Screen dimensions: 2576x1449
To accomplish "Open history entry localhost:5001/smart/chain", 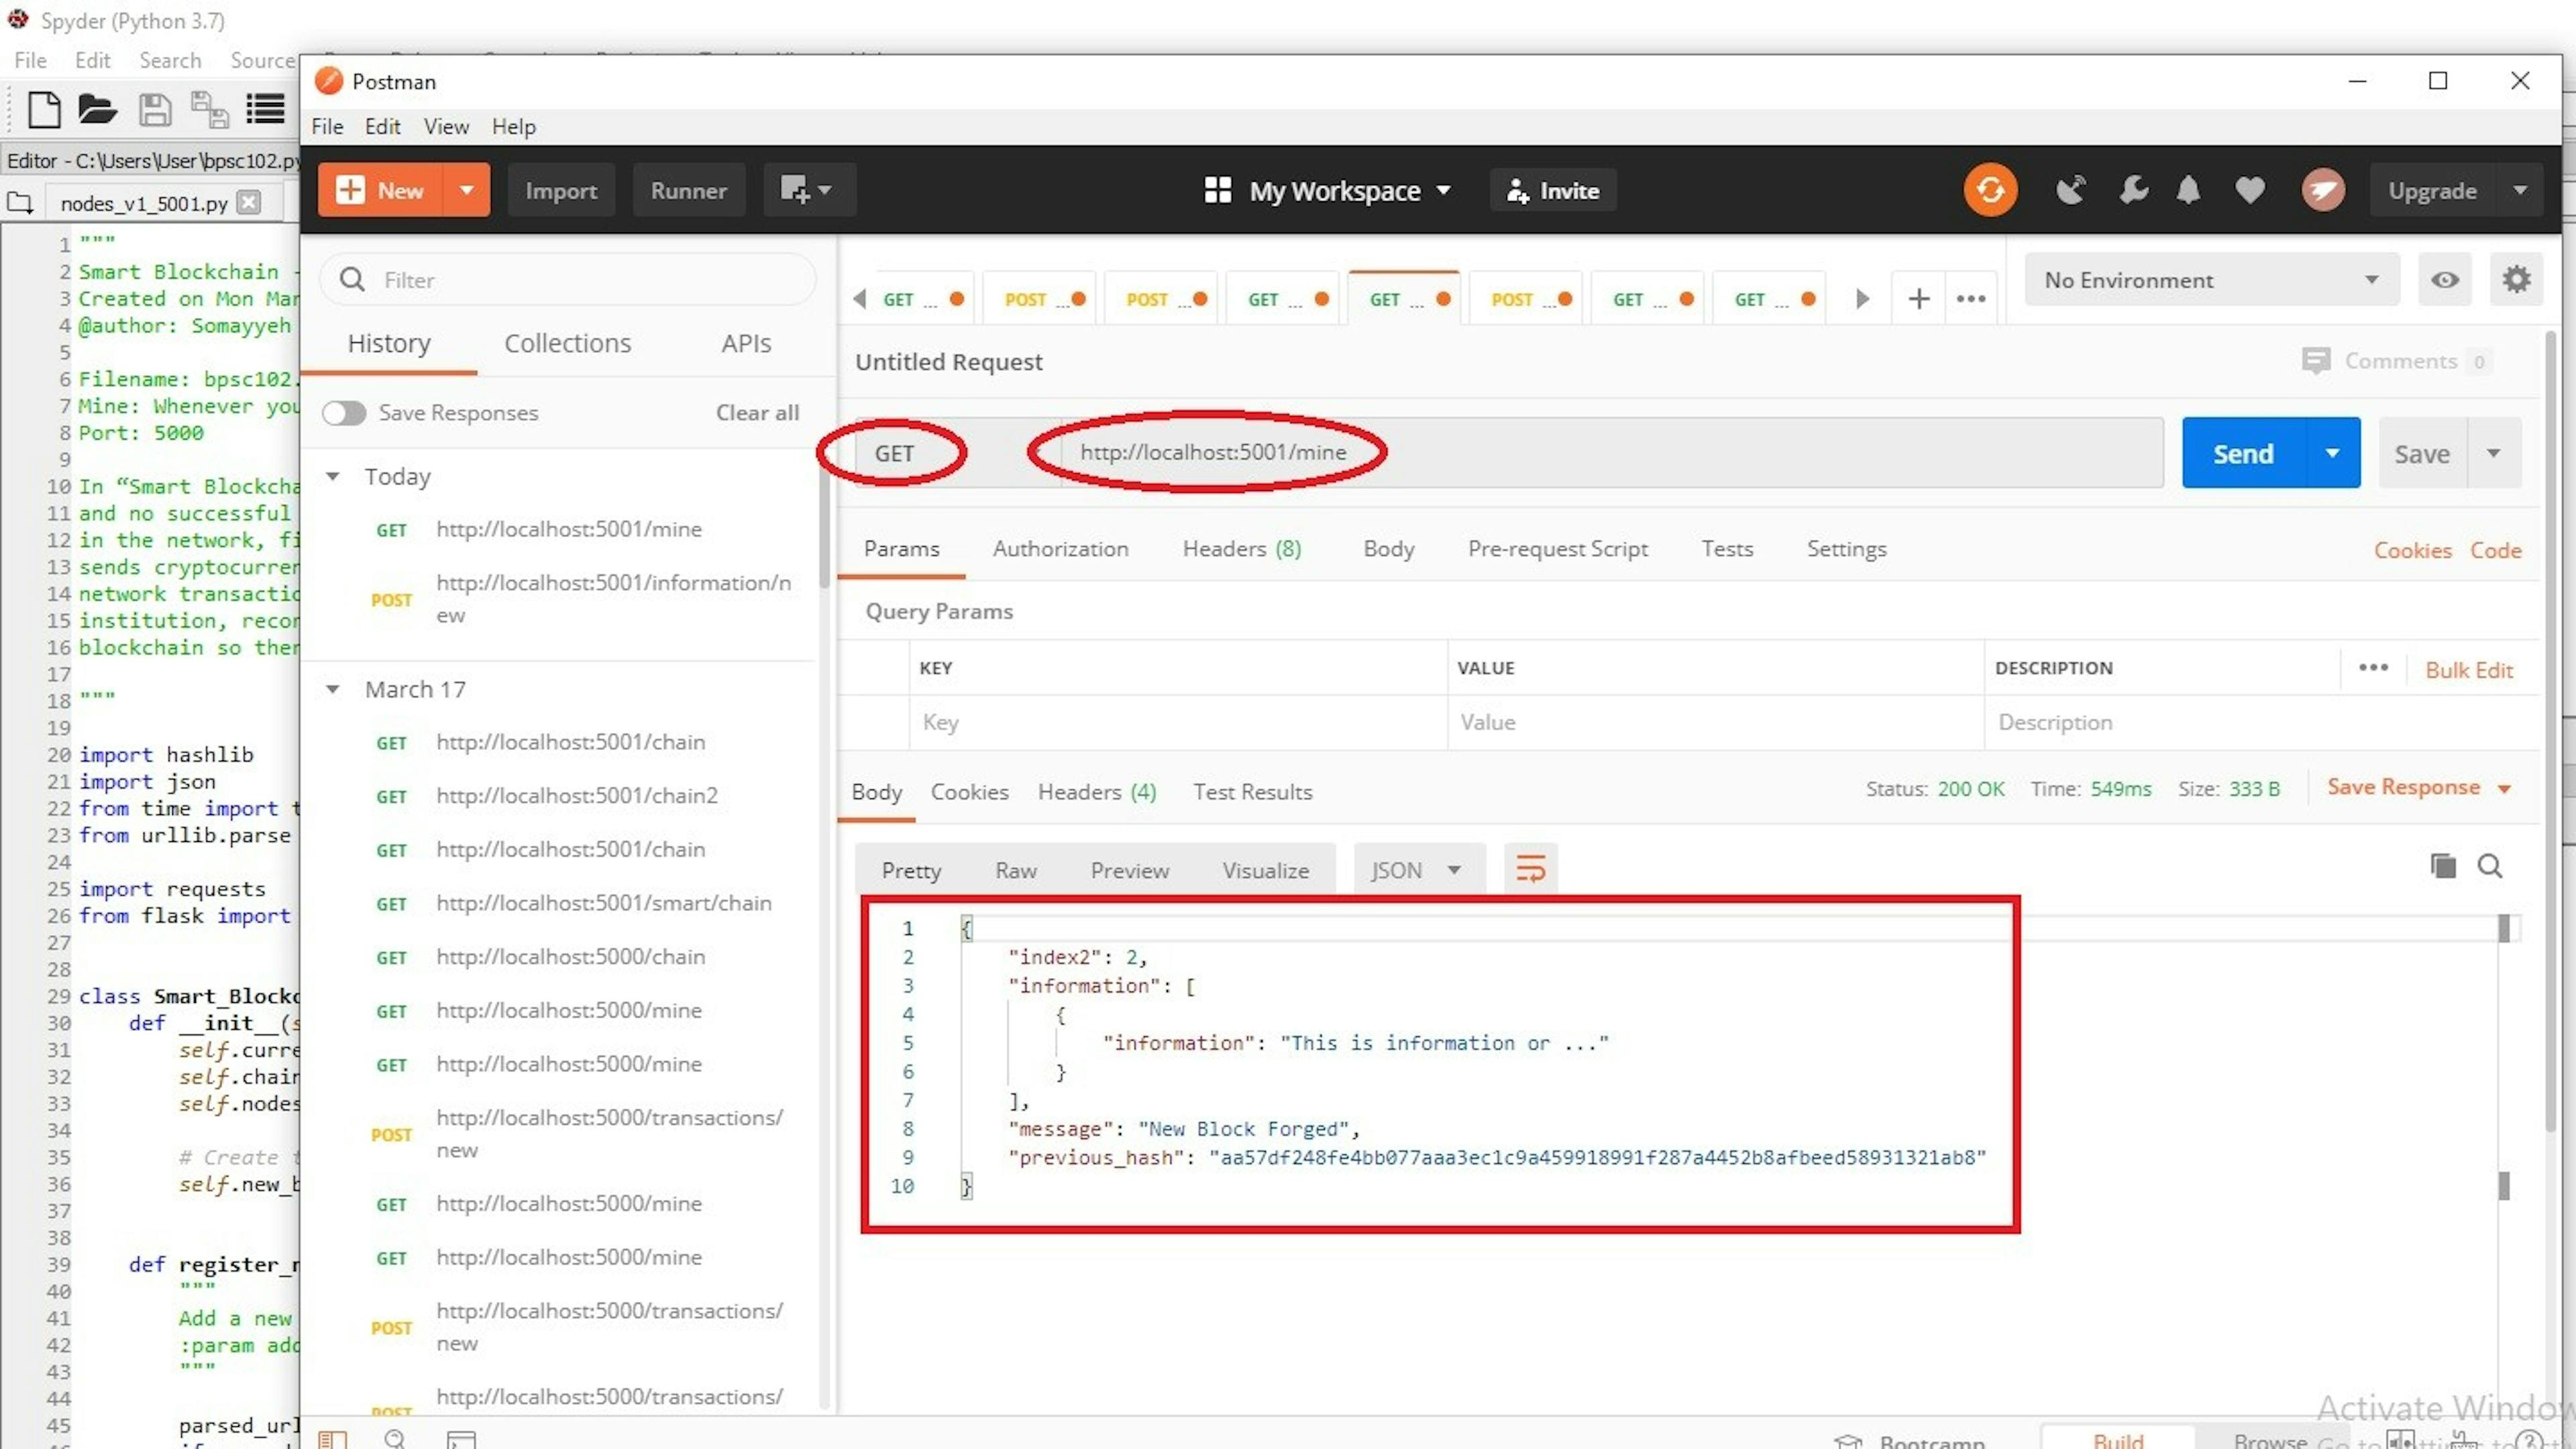I will pos(604,903).
